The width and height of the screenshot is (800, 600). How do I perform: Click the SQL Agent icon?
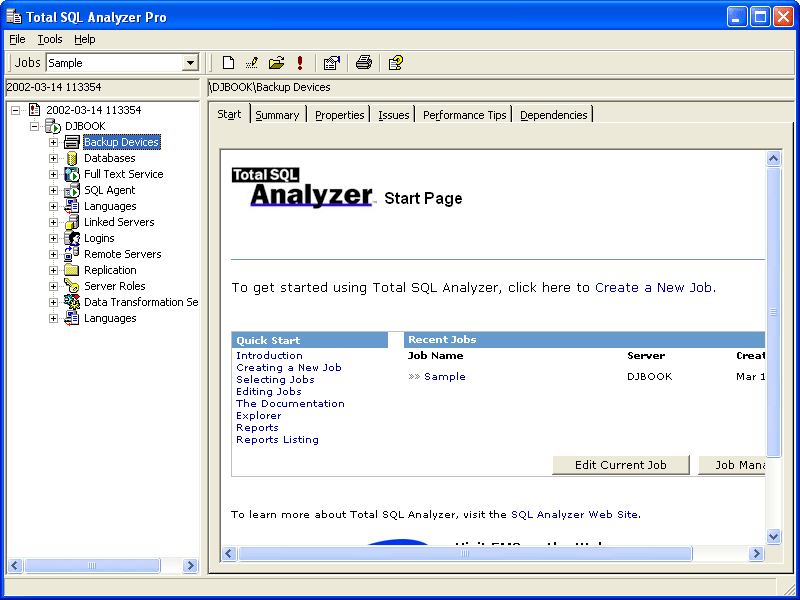(x=72, y=190)
